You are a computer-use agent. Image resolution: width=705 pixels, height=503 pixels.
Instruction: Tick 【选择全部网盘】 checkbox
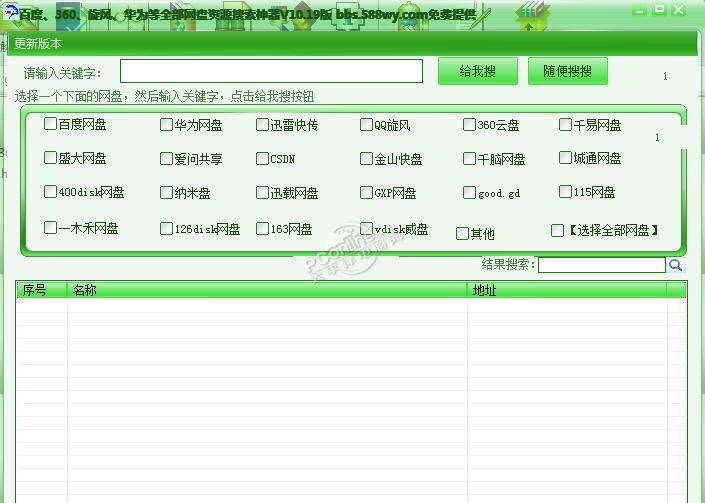(x=558, y=231)
